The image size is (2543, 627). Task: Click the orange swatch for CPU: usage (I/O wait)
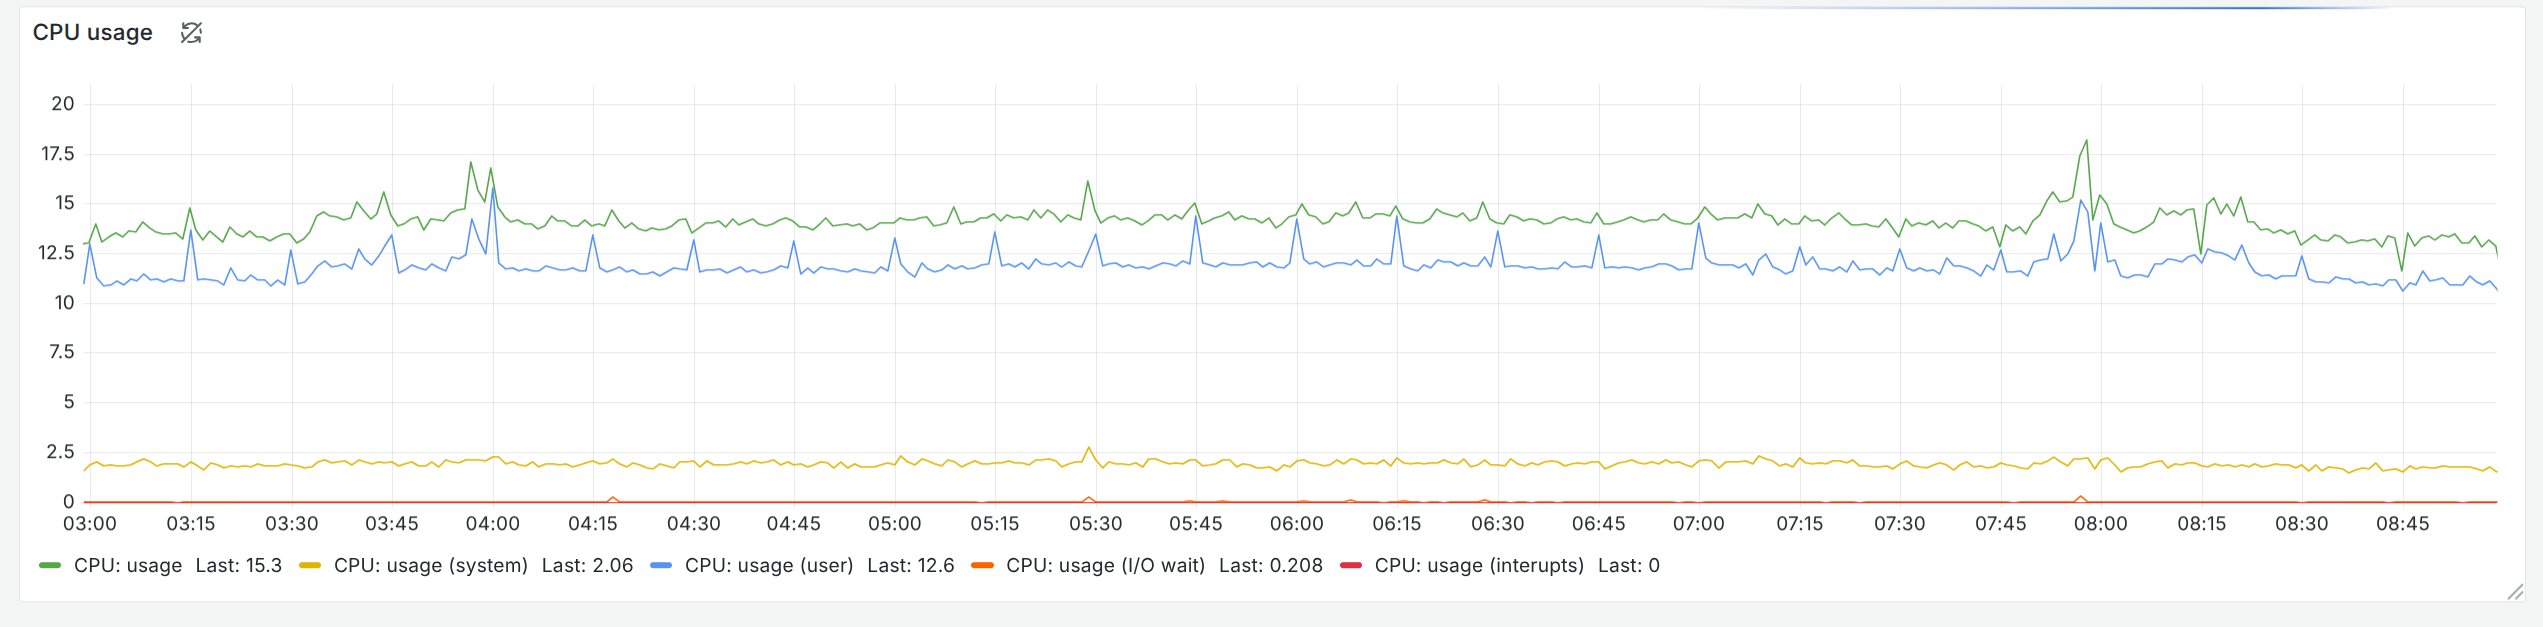click(981, 565)
